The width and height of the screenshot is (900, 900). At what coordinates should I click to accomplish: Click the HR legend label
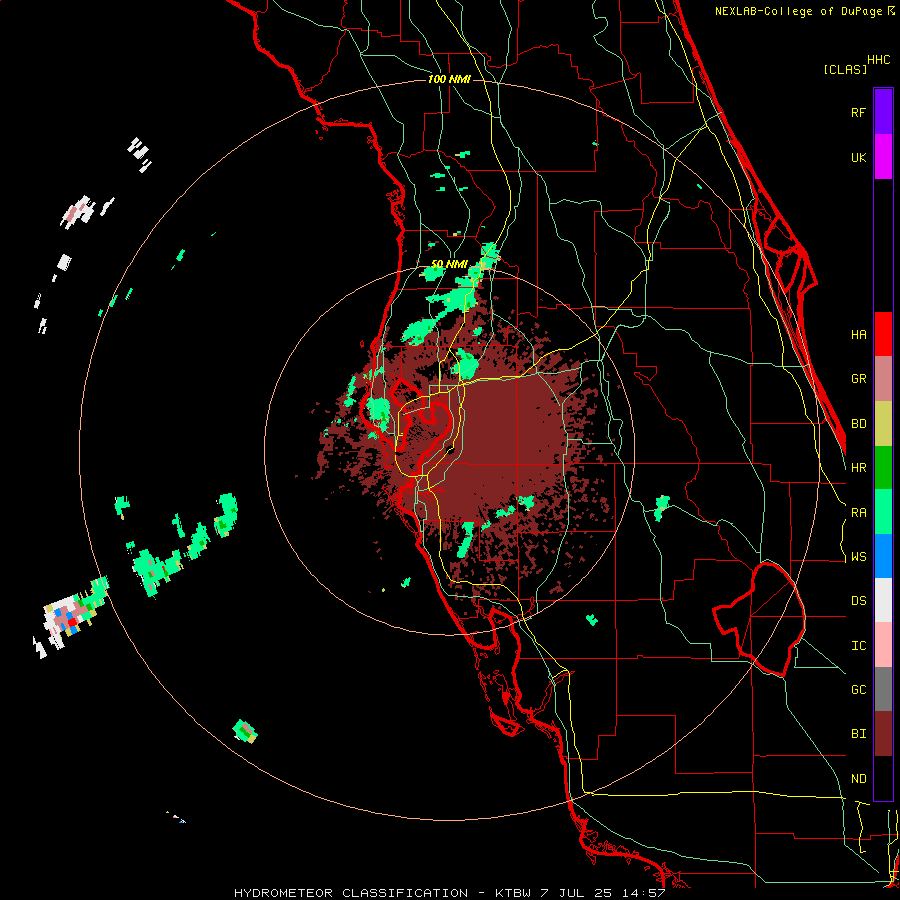[858, 468]
